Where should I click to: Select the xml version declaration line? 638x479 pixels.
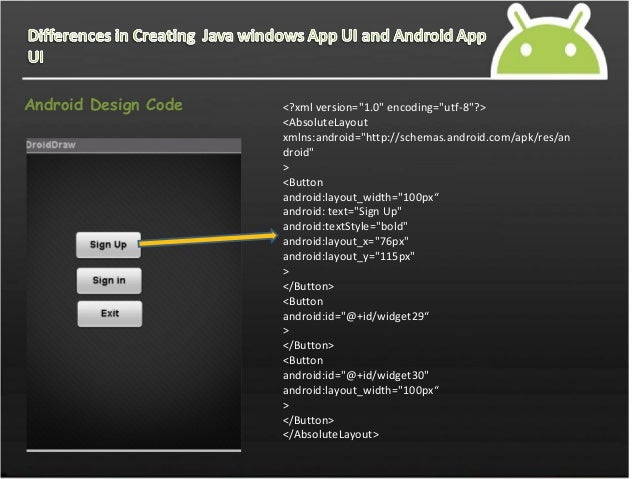(384, 107)
